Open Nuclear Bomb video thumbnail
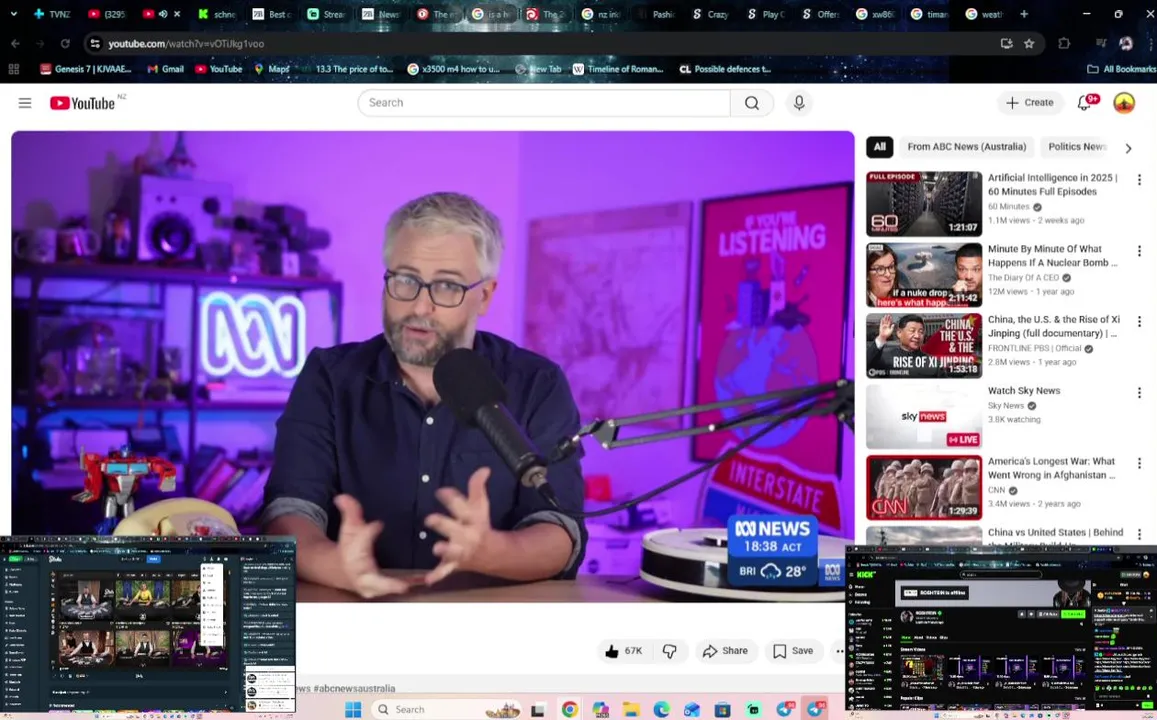 (x=924, y=274)
